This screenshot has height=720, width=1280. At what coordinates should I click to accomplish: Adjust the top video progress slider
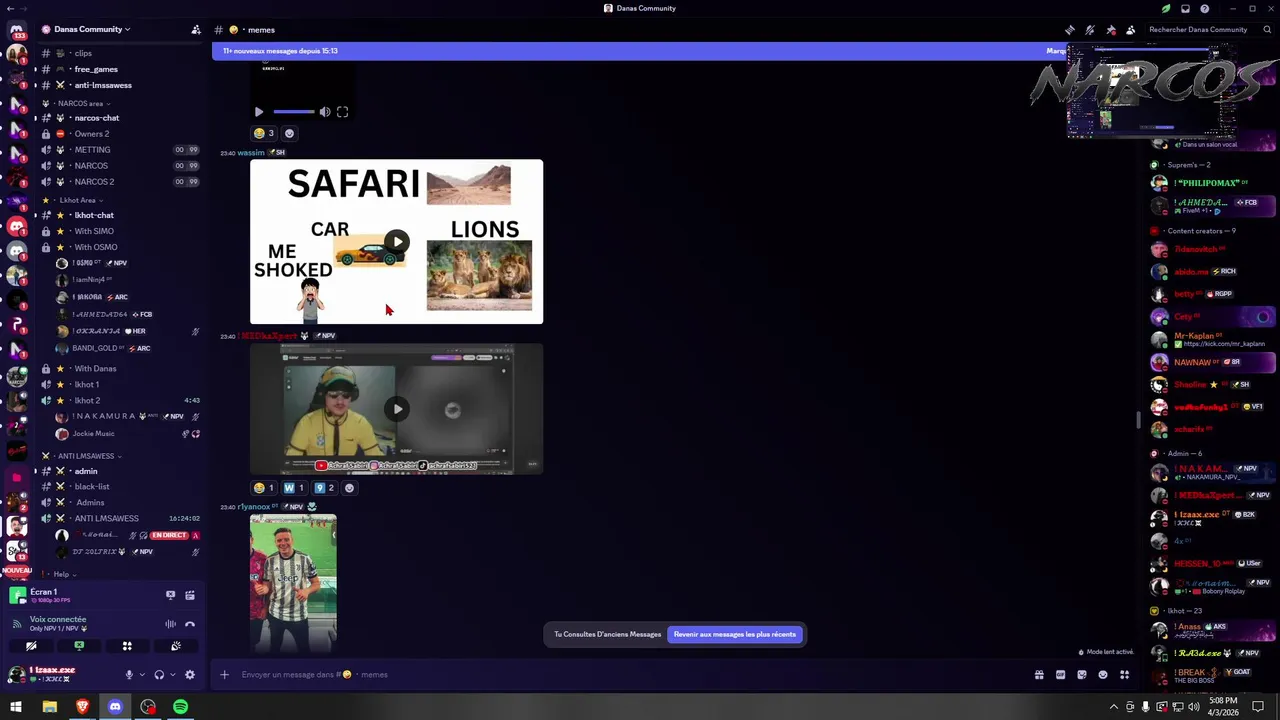(293, 112)
